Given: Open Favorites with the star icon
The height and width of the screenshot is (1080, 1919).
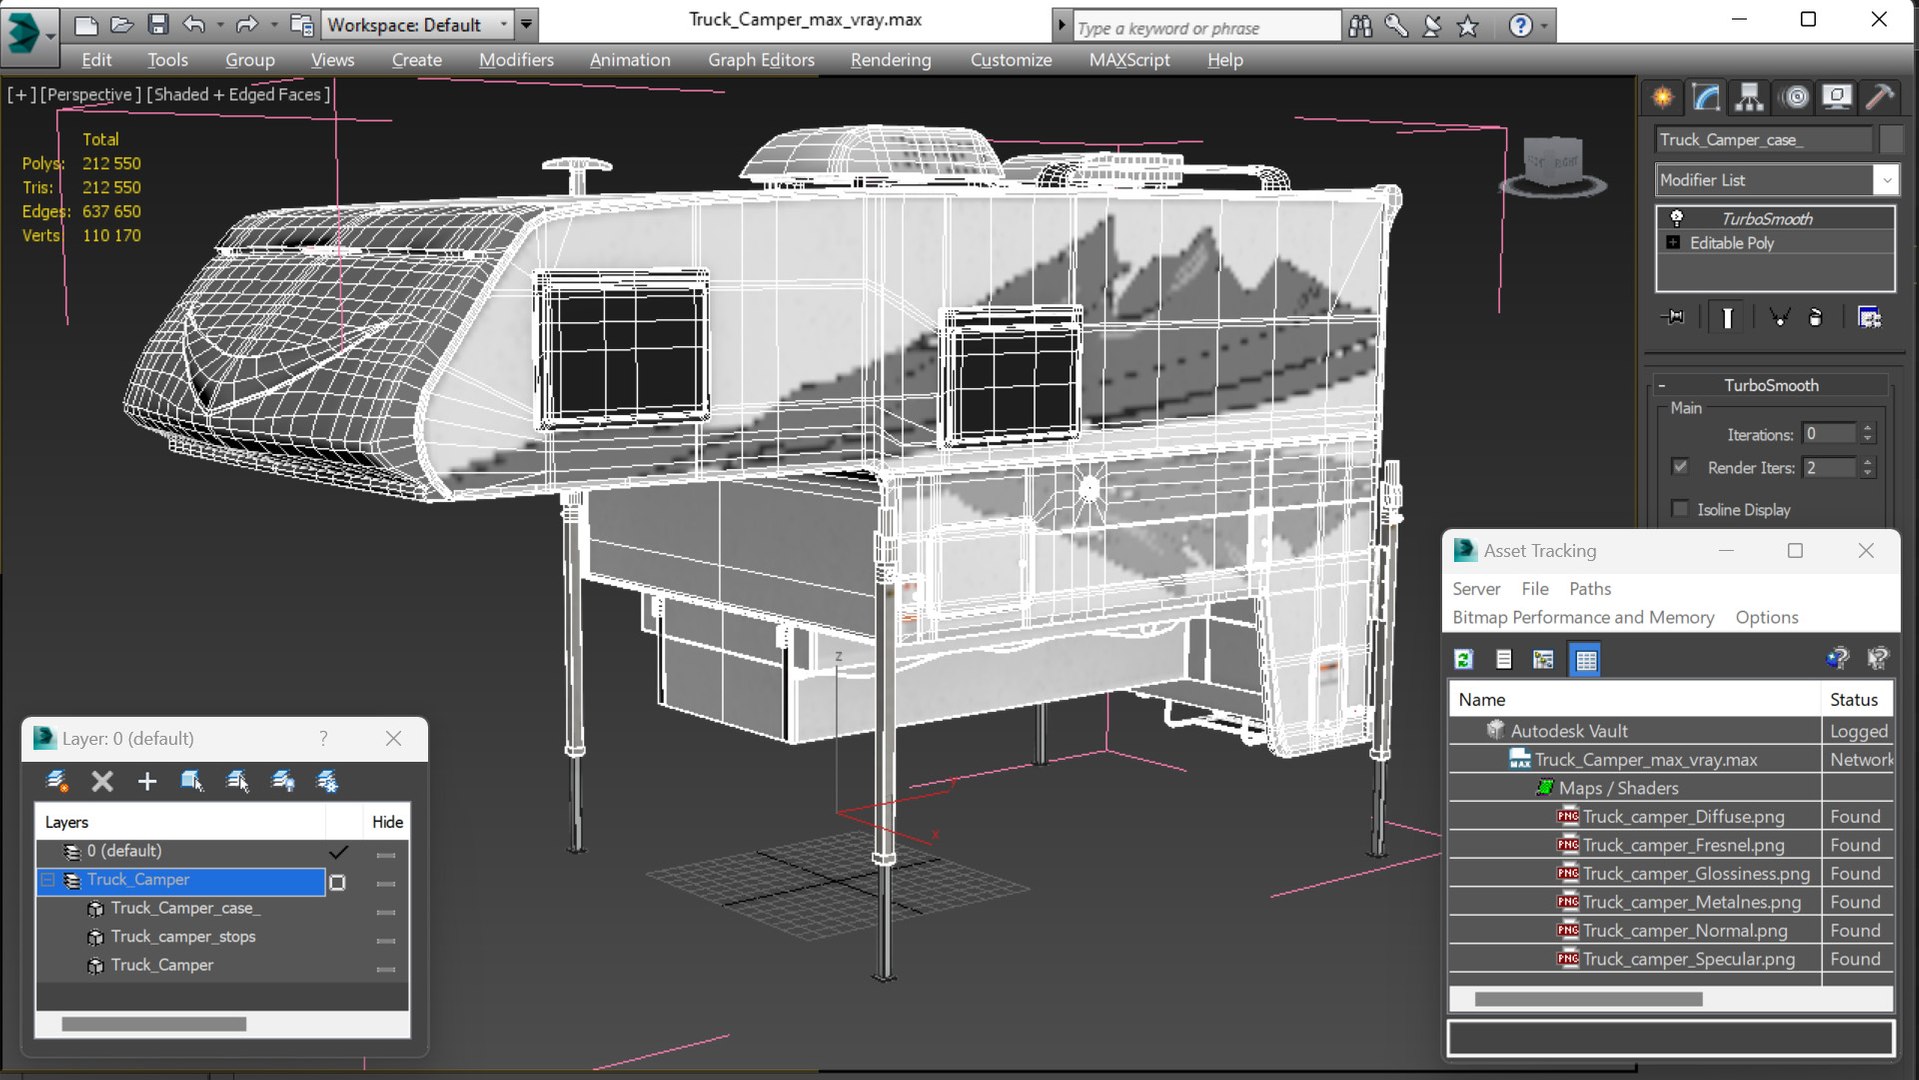Looking at the screenshot, I should click(1468, 26).
